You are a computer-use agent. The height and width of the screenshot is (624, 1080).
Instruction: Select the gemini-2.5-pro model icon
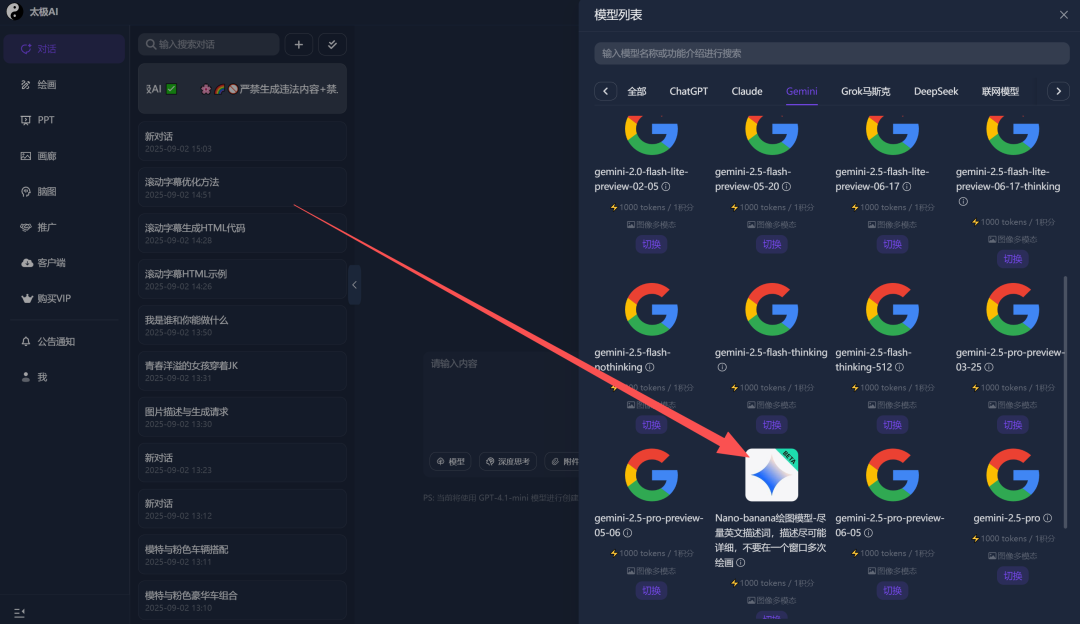1012,475
